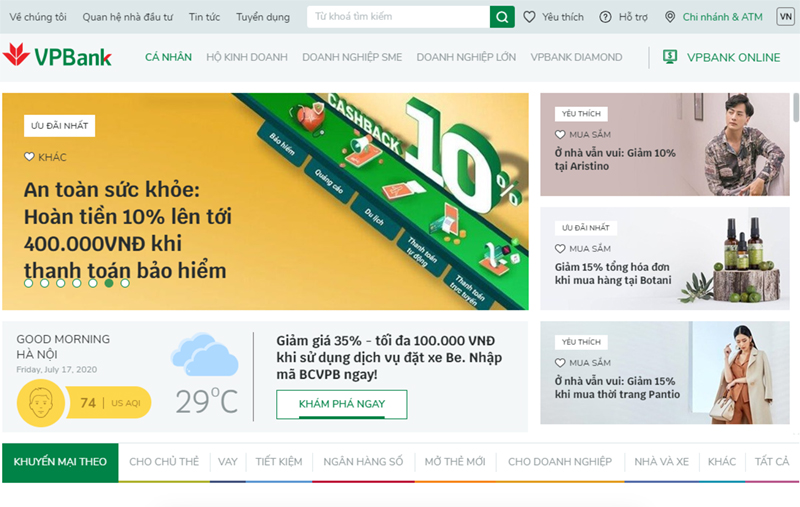The width and height of the screenshot is (800, 507).
Task: Select the third carousel dot
Action: tap(61, 283)
